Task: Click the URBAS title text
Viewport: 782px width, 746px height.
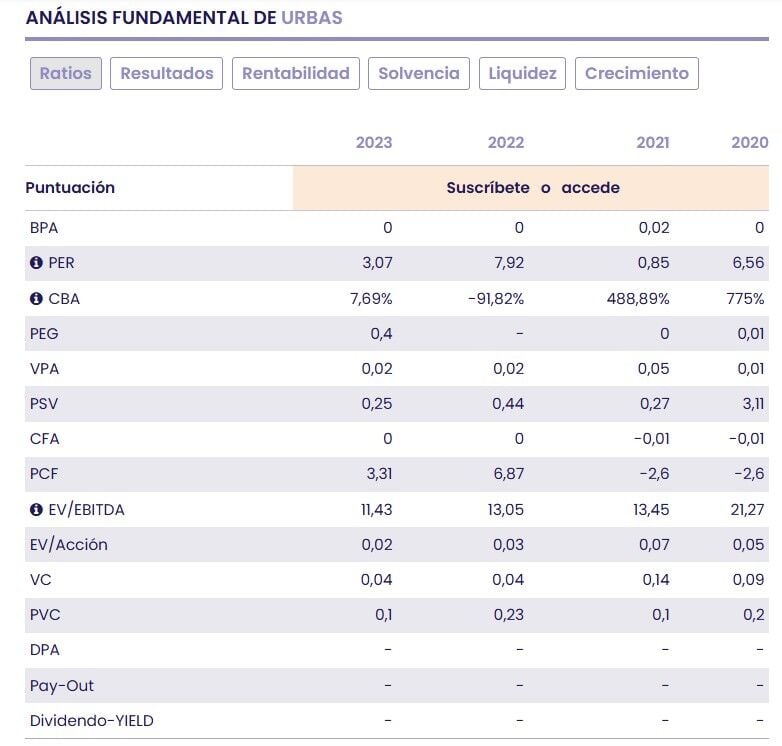Action: pyautogui.click(x=312, y=18)
